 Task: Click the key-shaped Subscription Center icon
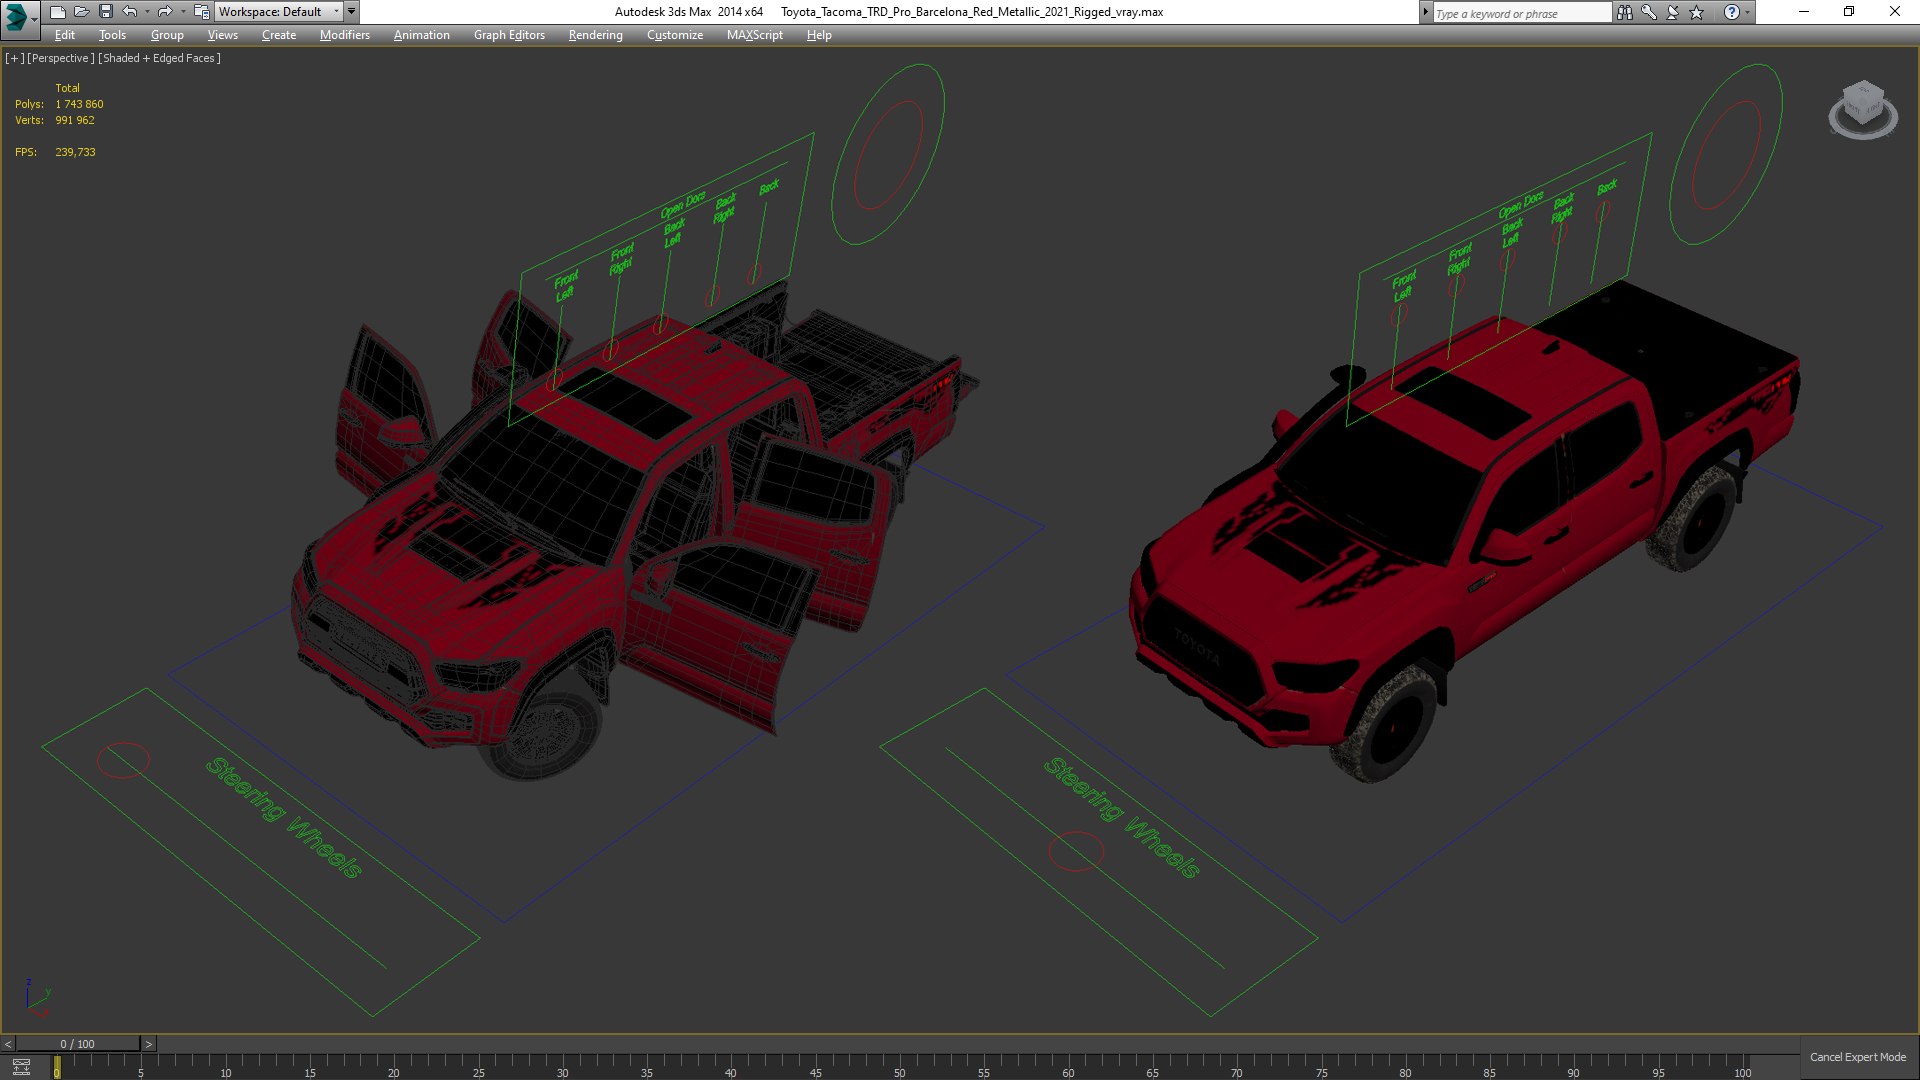(x=1649, y=13)
